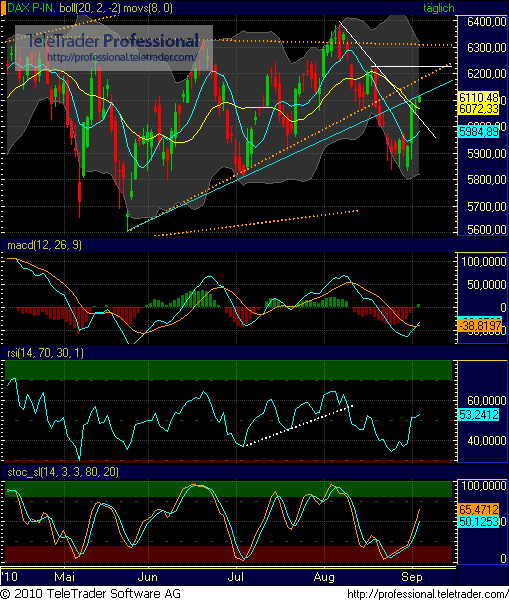This screenshot has height=603, width=509.
Task: Click the 5900,00 price axis label
Action: click(x=486, y=154)
